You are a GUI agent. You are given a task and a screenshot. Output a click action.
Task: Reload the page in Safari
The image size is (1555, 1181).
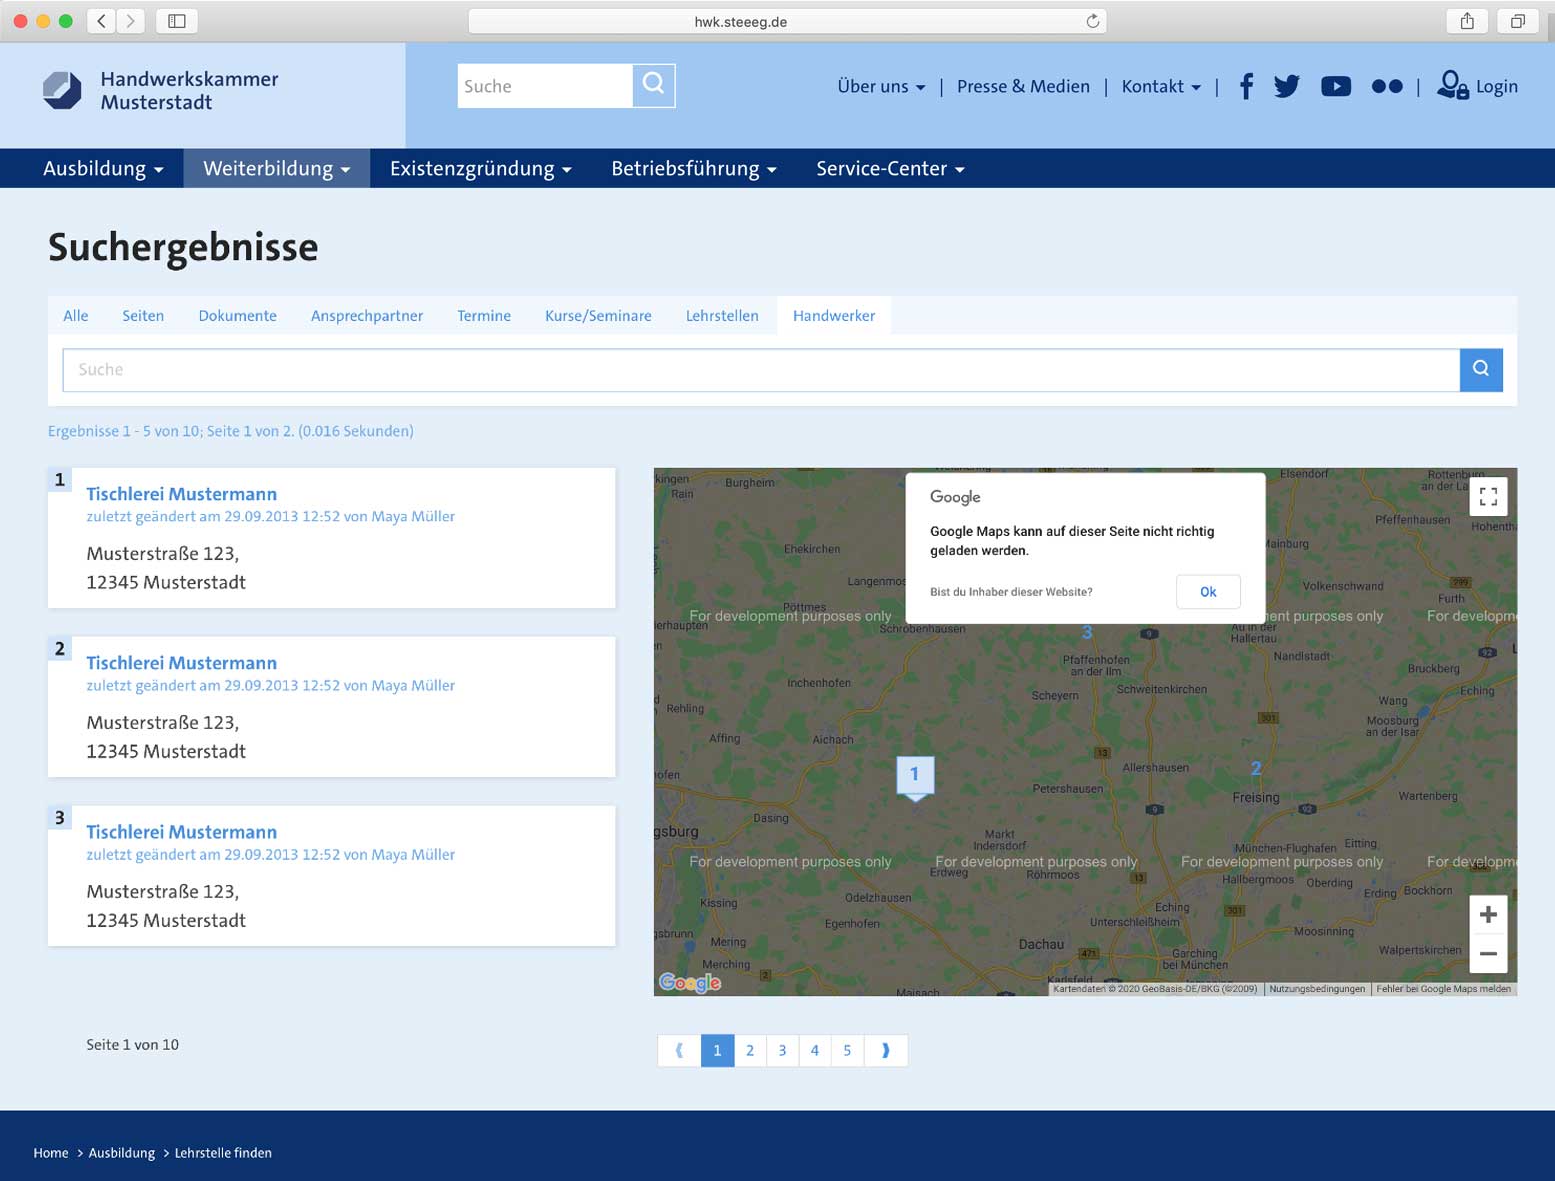coord(1092,21)
